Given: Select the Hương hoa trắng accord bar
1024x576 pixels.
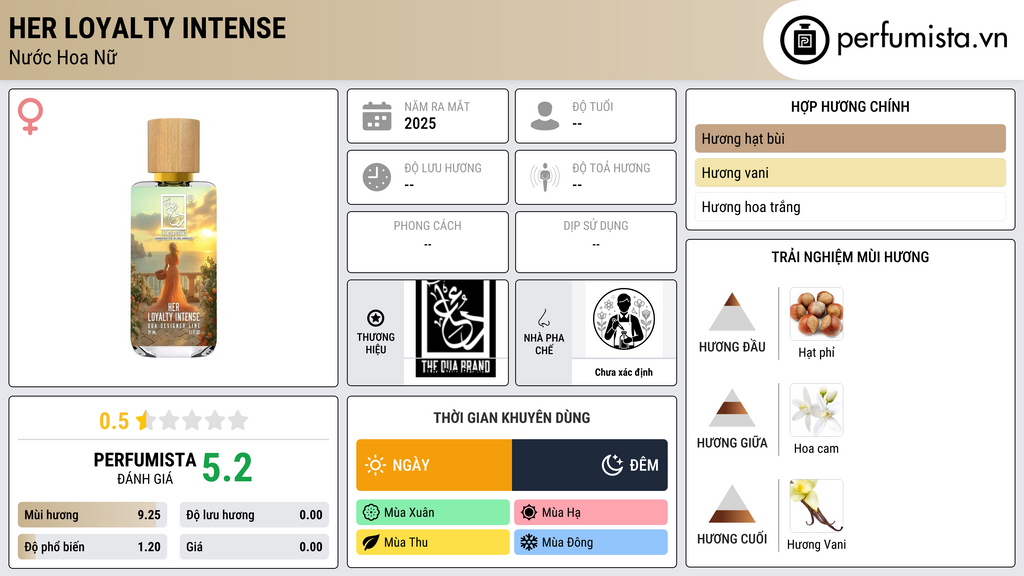Looking at the screenshot, I should click(850, 207).
